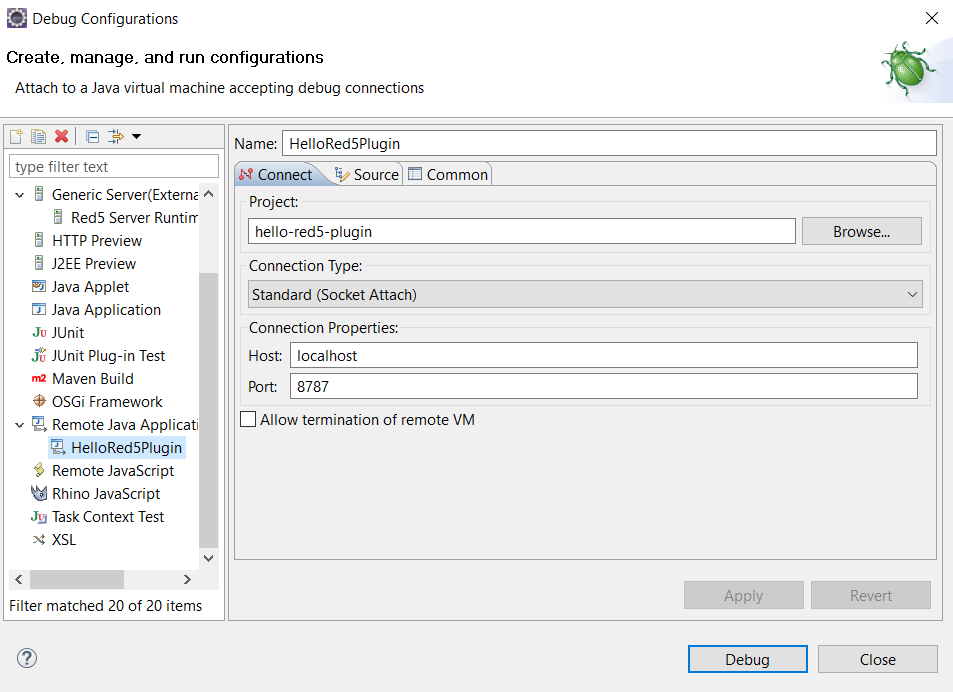Viewport: 953px width, 692px height.
Task: Select Task Context Test type
Action: (x=108, y=517)
